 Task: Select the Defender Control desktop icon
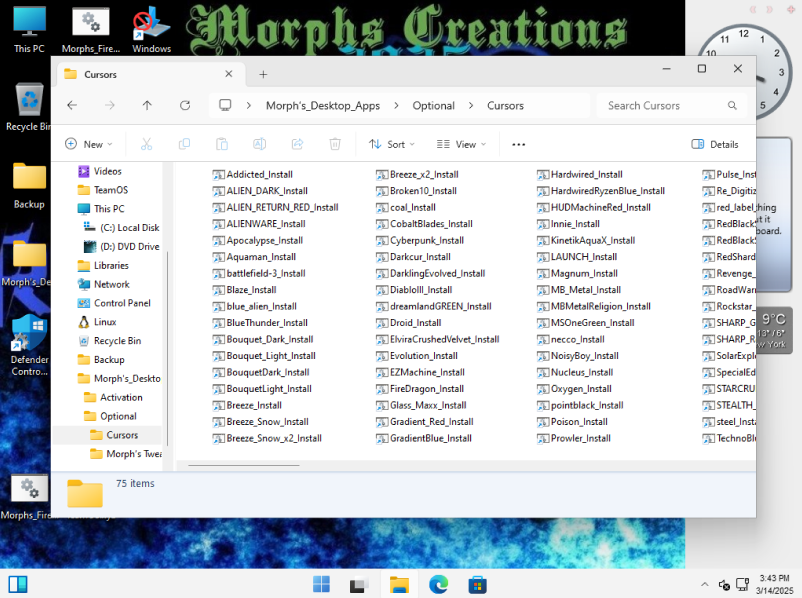30,345
